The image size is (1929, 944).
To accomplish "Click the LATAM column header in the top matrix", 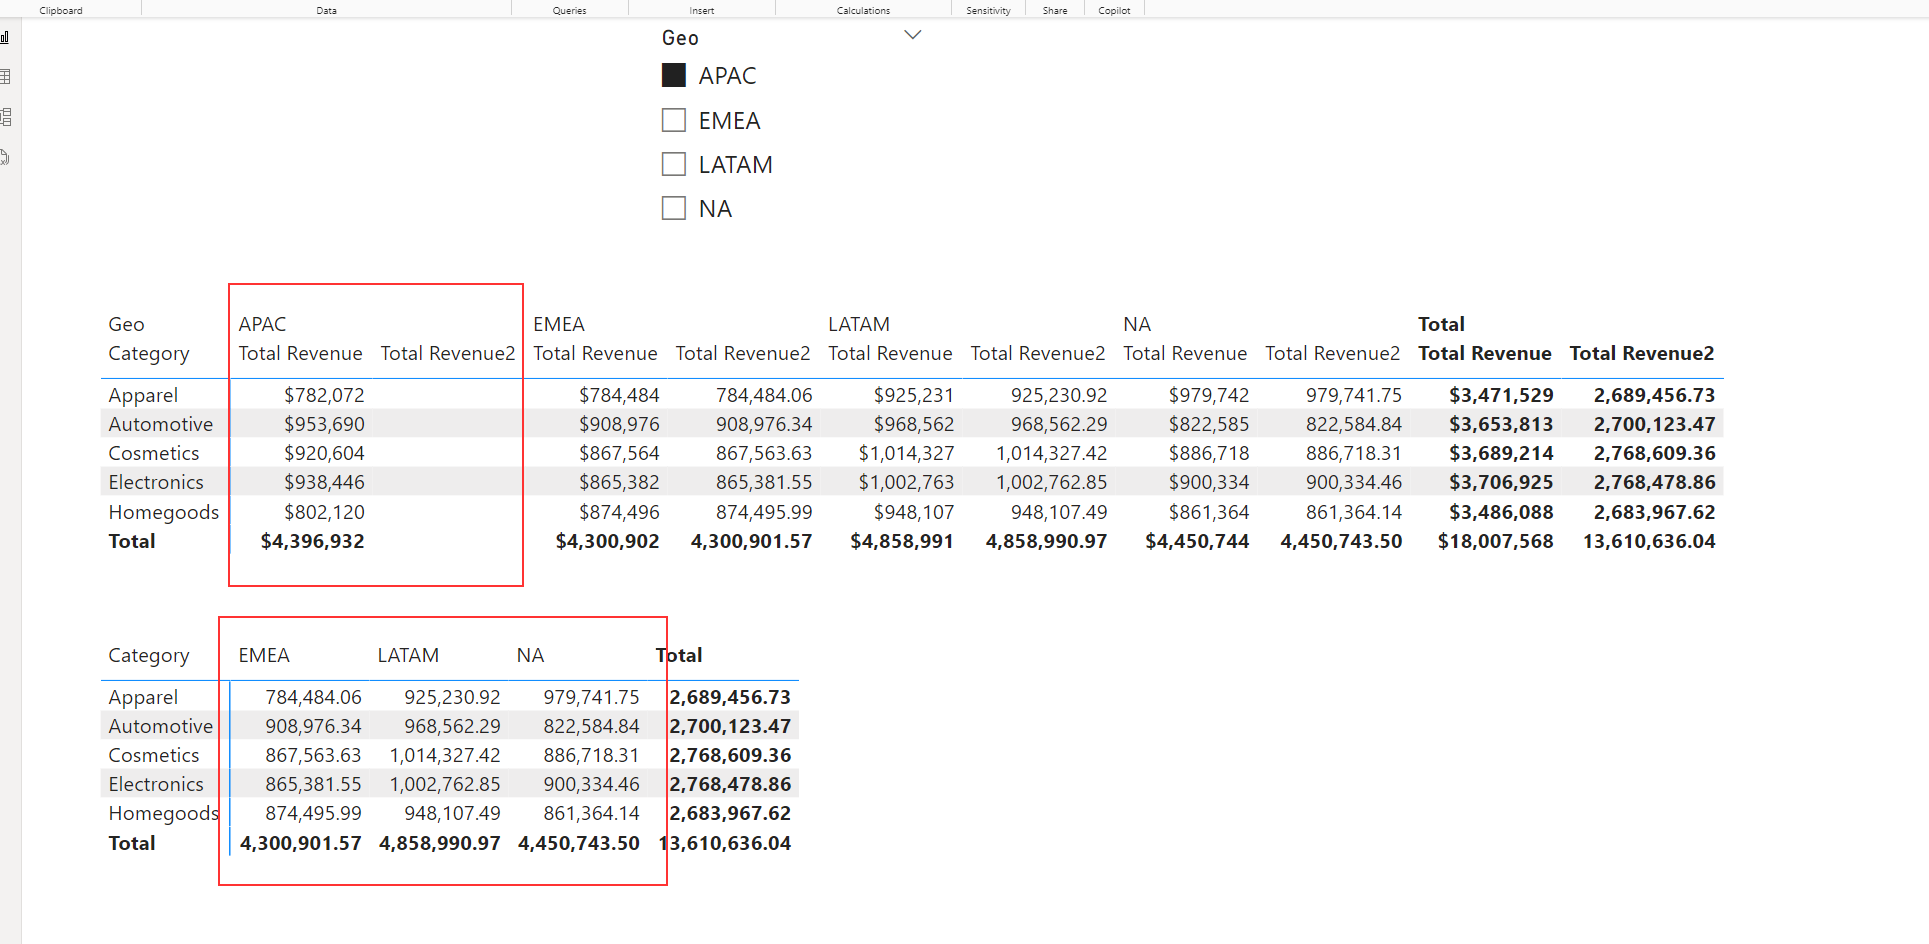I will click(859, 324).
